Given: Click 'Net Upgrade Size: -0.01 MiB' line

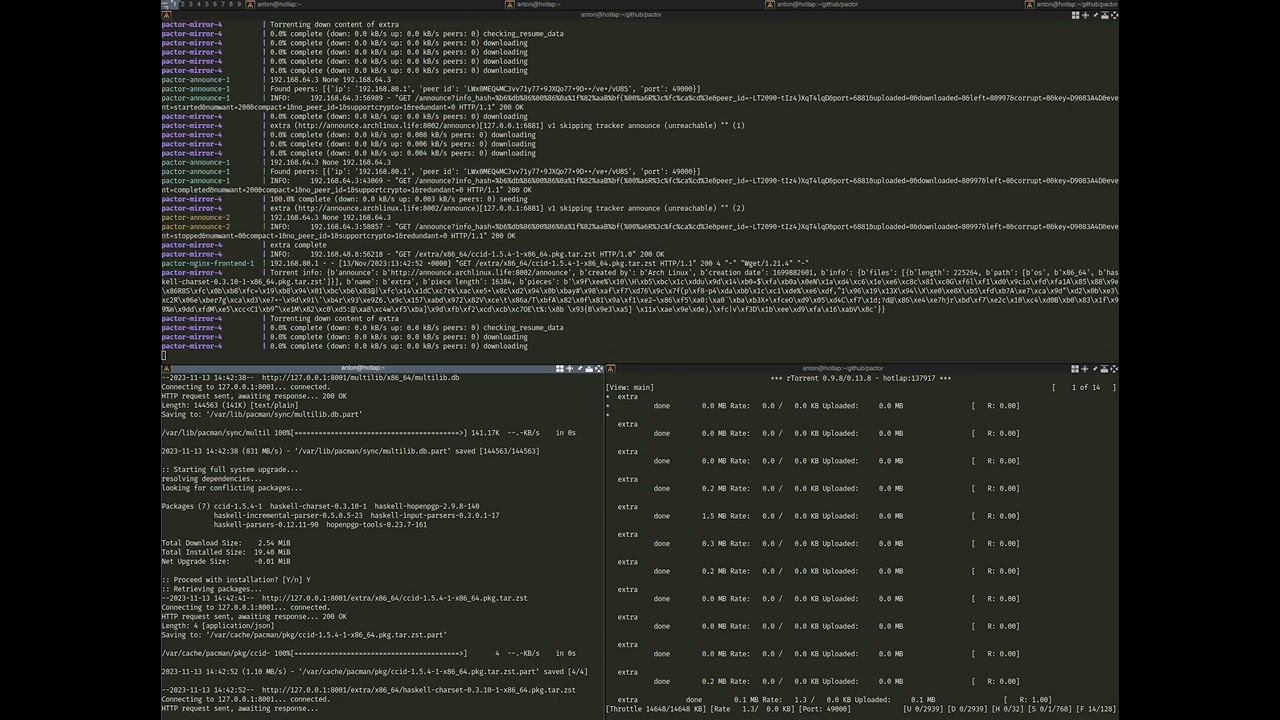Looking at the screenshot, I should 226,561.
